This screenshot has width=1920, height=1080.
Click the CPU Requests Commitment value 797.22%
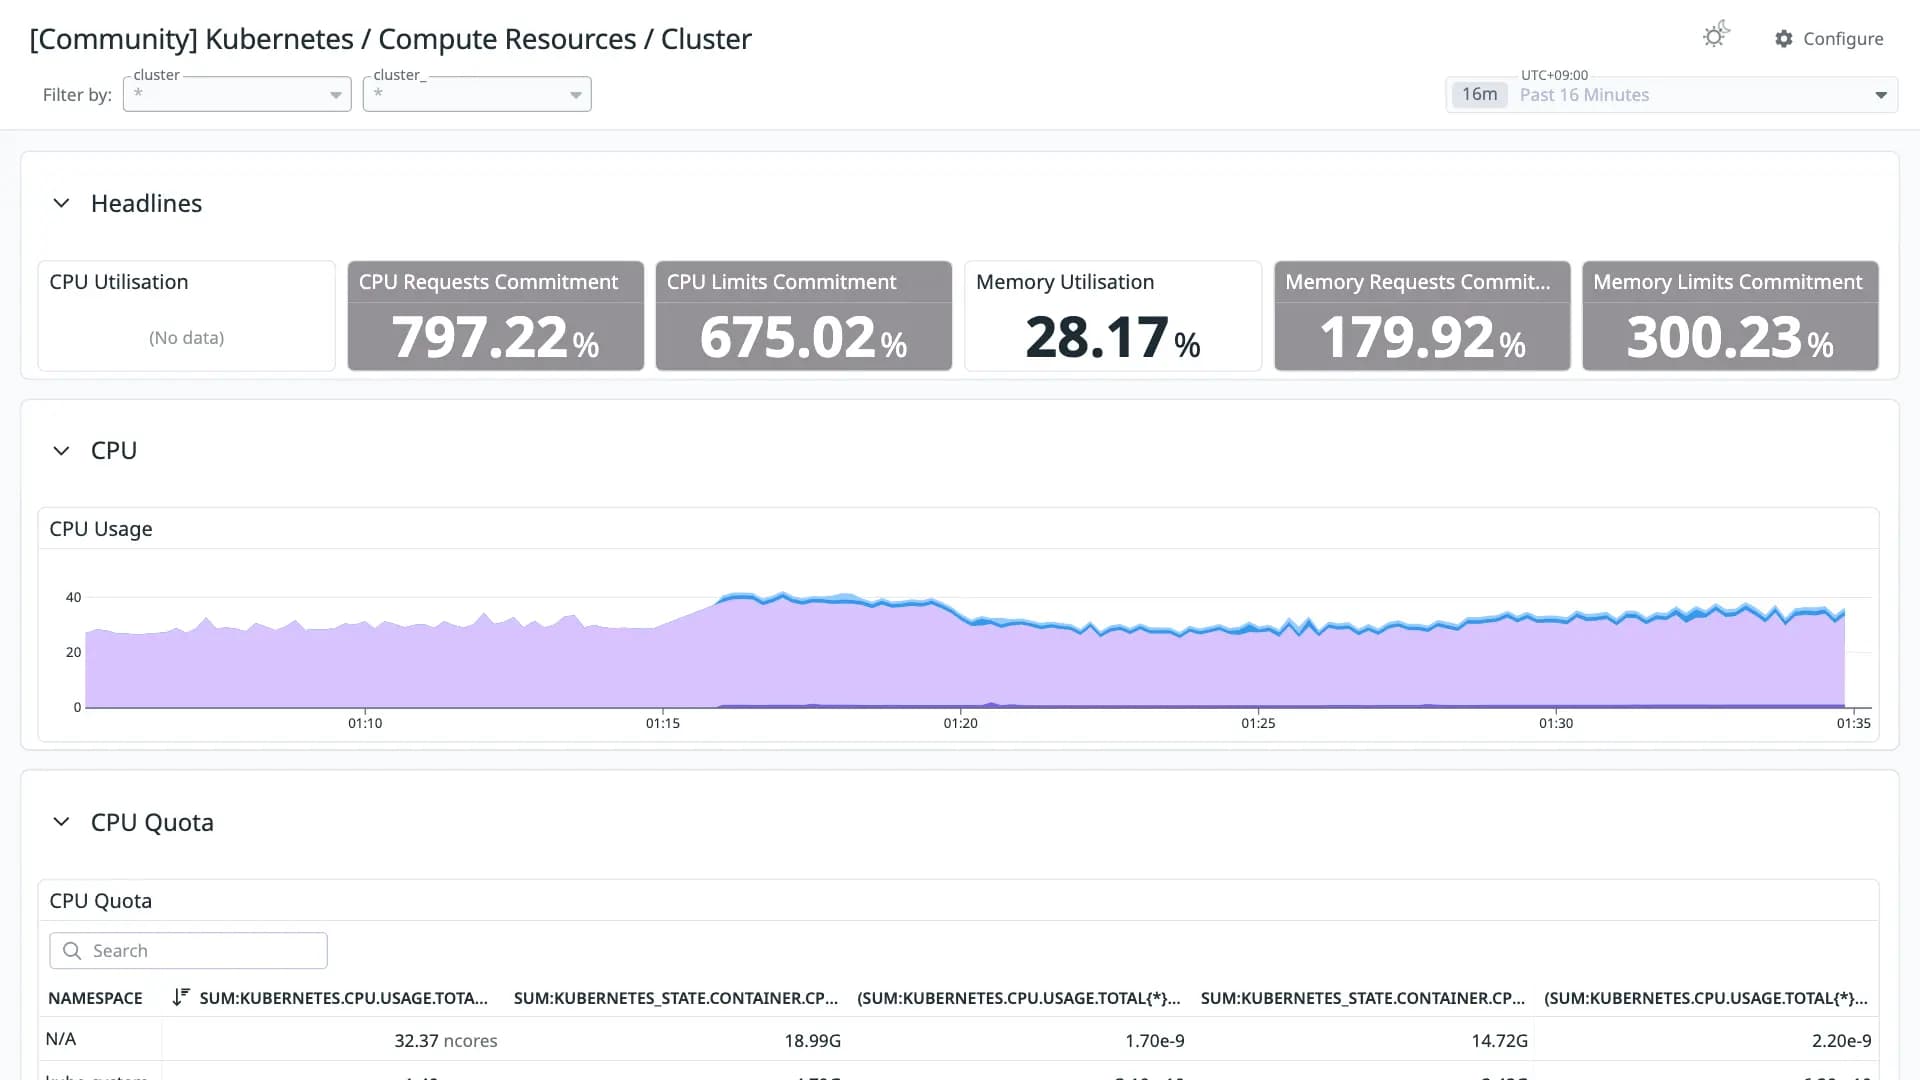(496, 338)
